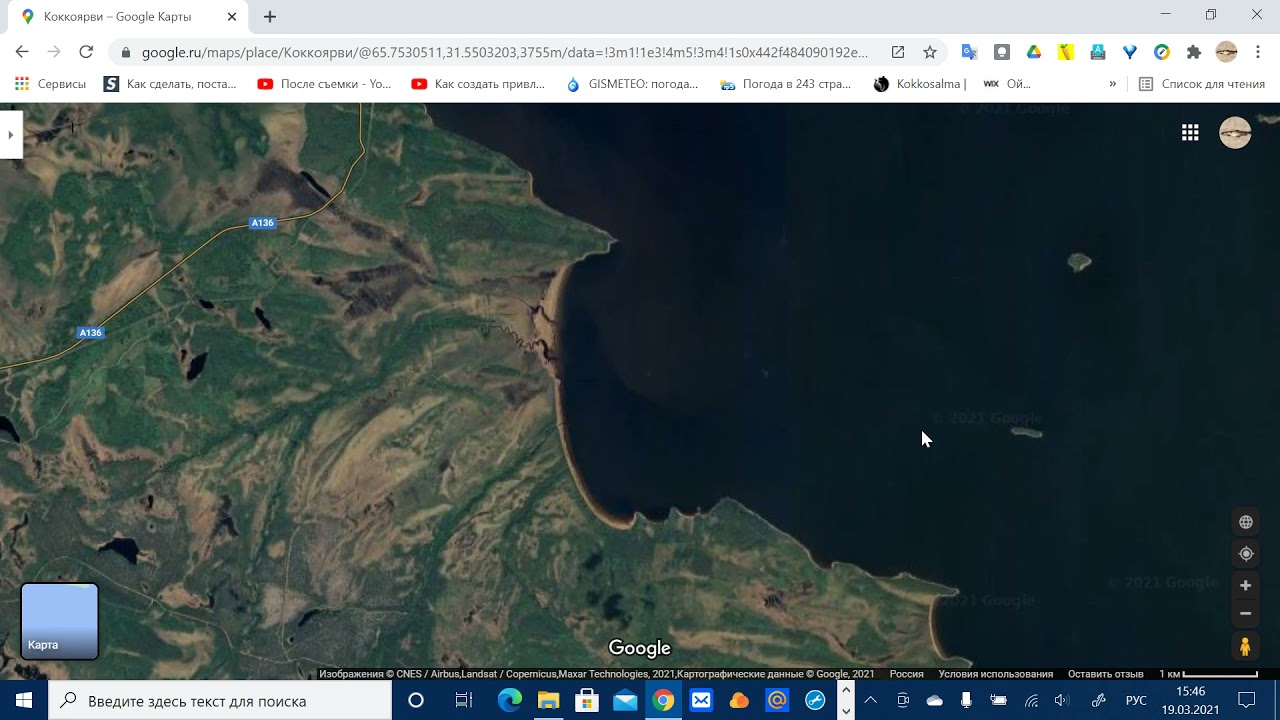Open the Google Translate extension
This screenshot has height=720, width=1280.
[x=969, y=52]
